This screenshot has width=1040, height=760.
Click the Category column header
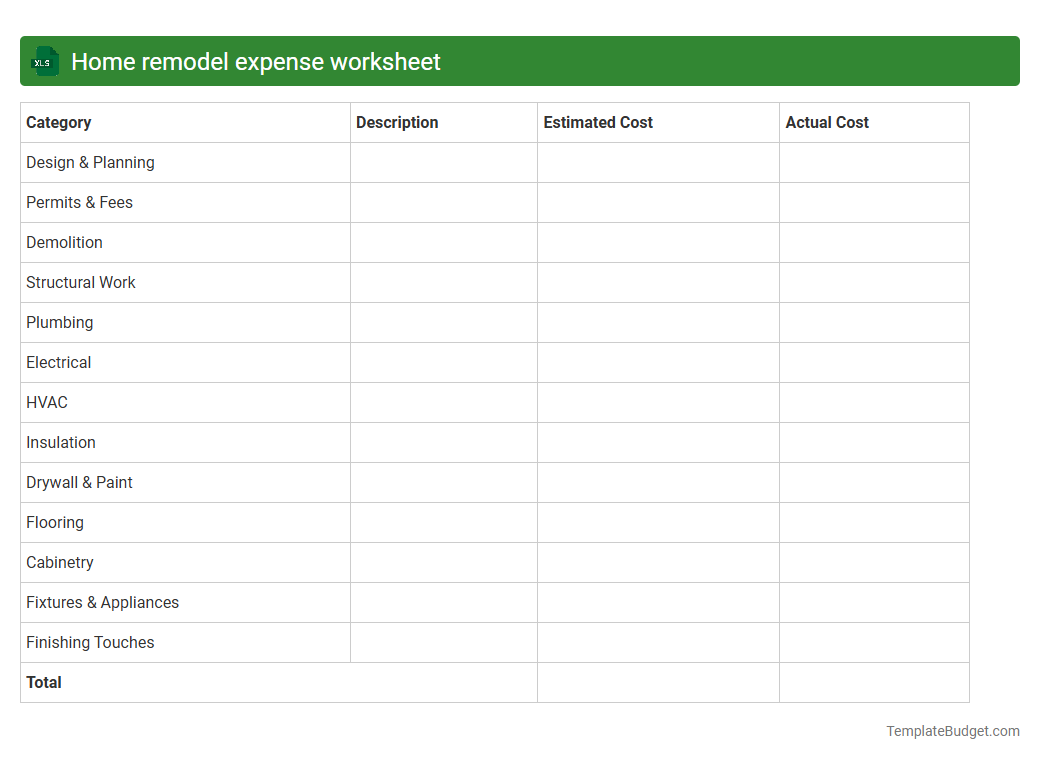(x=58, y=122)
